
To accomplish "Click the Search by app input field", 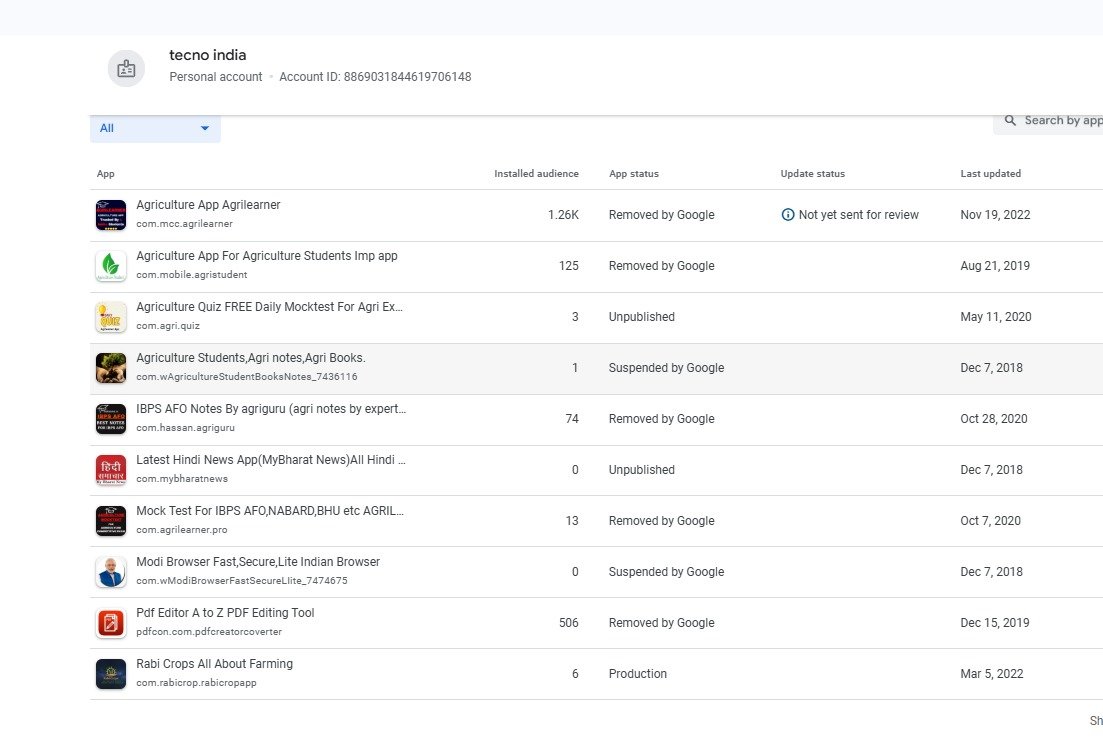I will [x=1048, y=120].
